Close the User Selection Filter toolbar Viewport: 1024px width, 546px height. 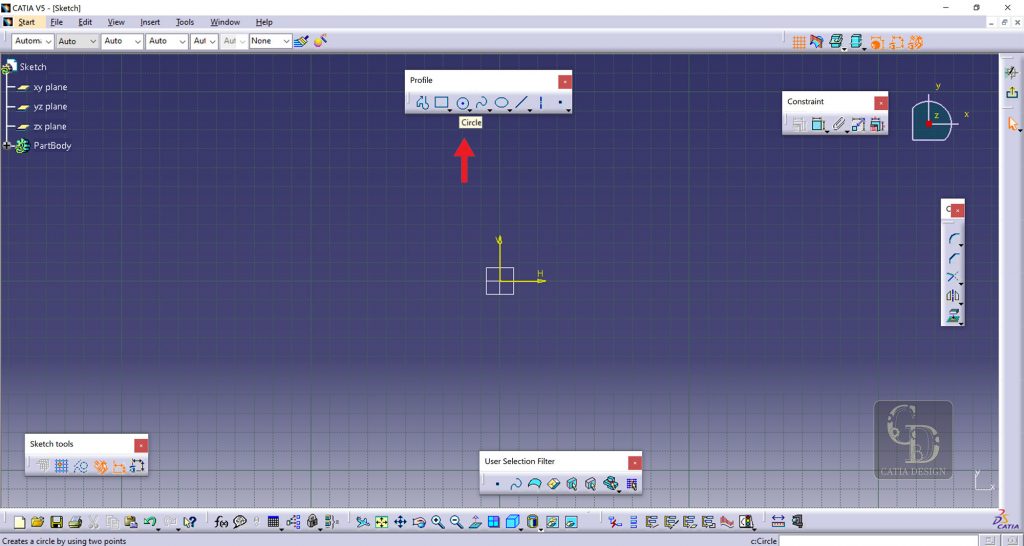634,462
